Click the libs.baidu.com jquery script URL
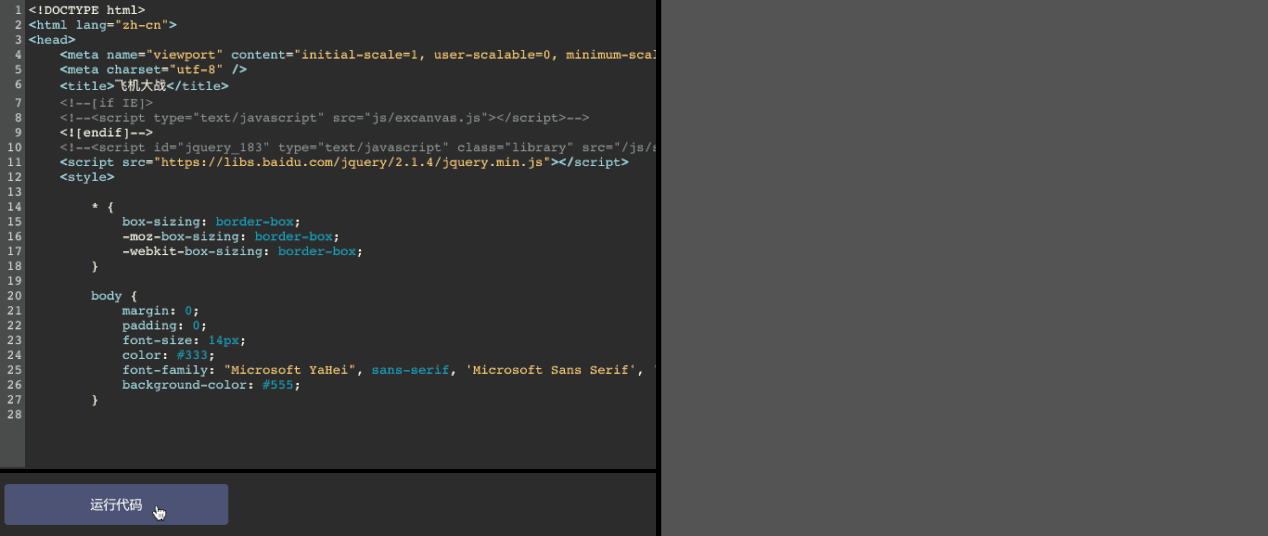 [351, 162]
